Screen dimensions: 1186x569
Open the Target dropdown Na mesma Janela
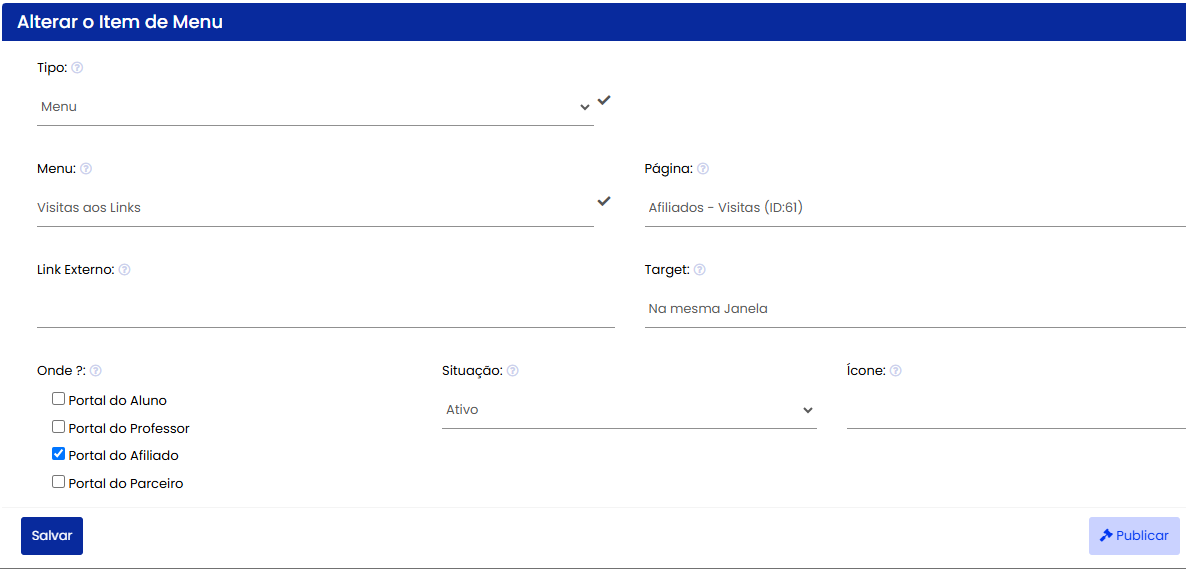click(914, 309)
